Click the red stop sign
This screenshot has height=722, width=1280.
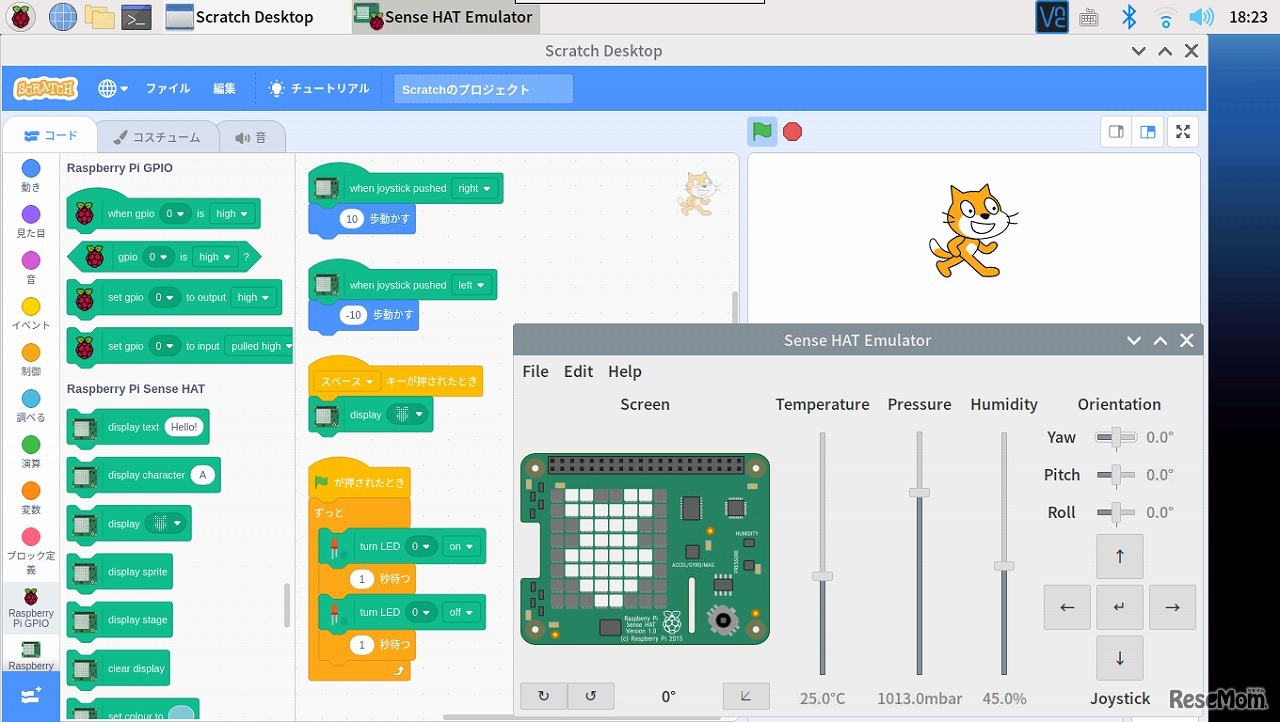click(792, 131)
